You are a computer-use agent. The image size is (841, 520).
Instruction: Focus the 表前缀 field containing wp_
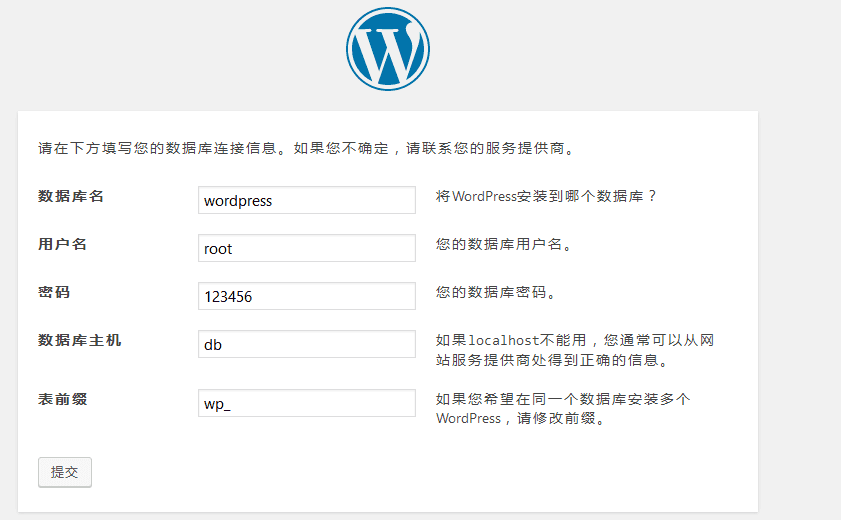307,403
